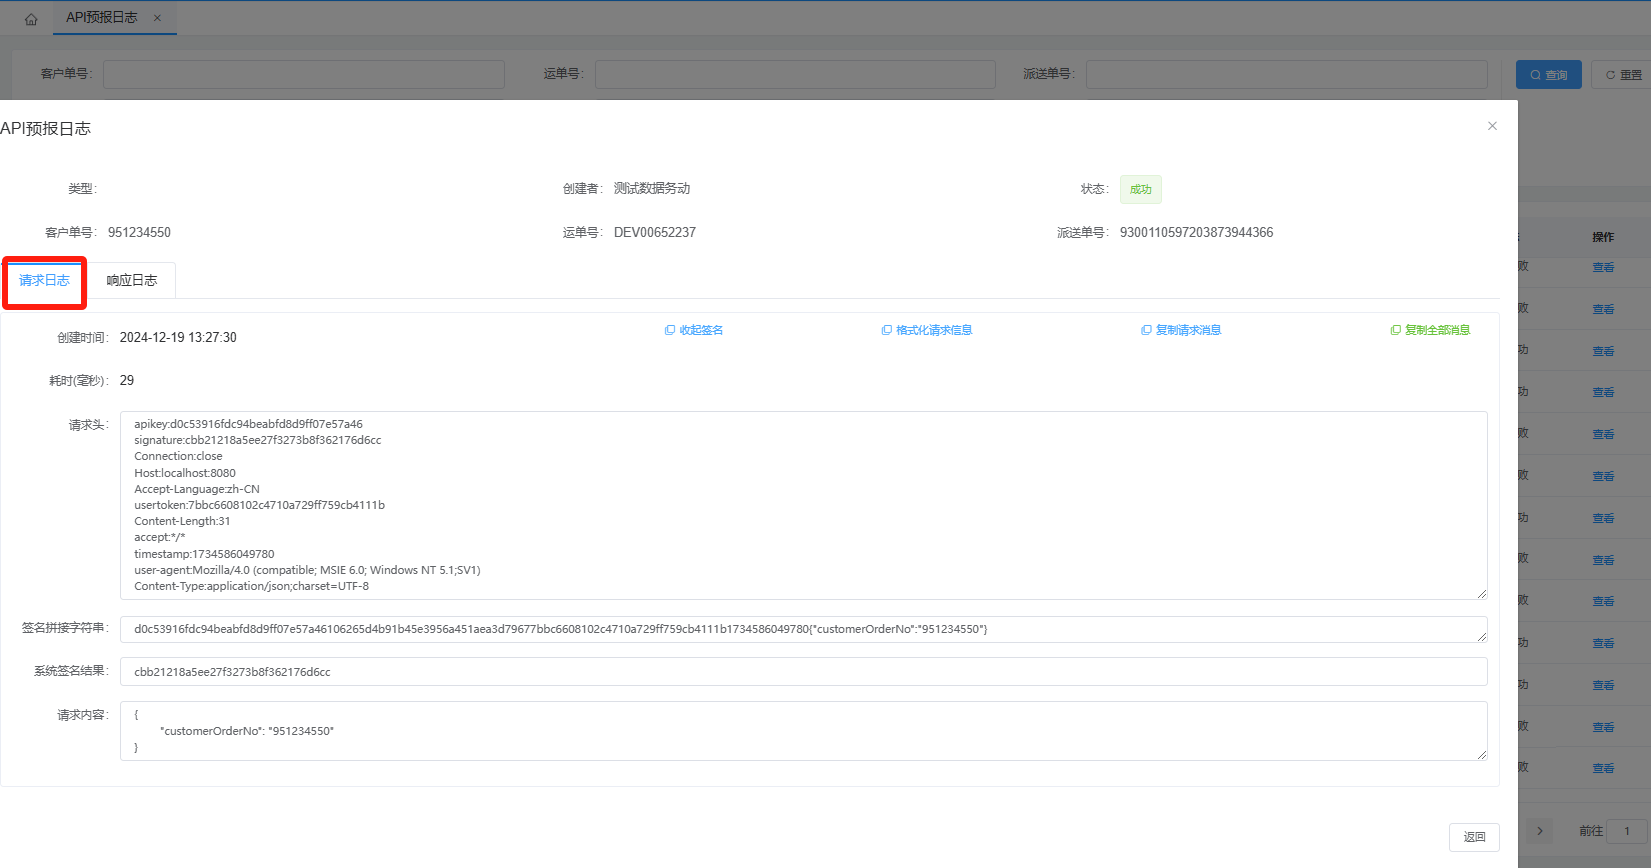This screenshot has height=868, width=1651.
Task: Click the icon beside 格式化请求信息
Action: (886, 330)
